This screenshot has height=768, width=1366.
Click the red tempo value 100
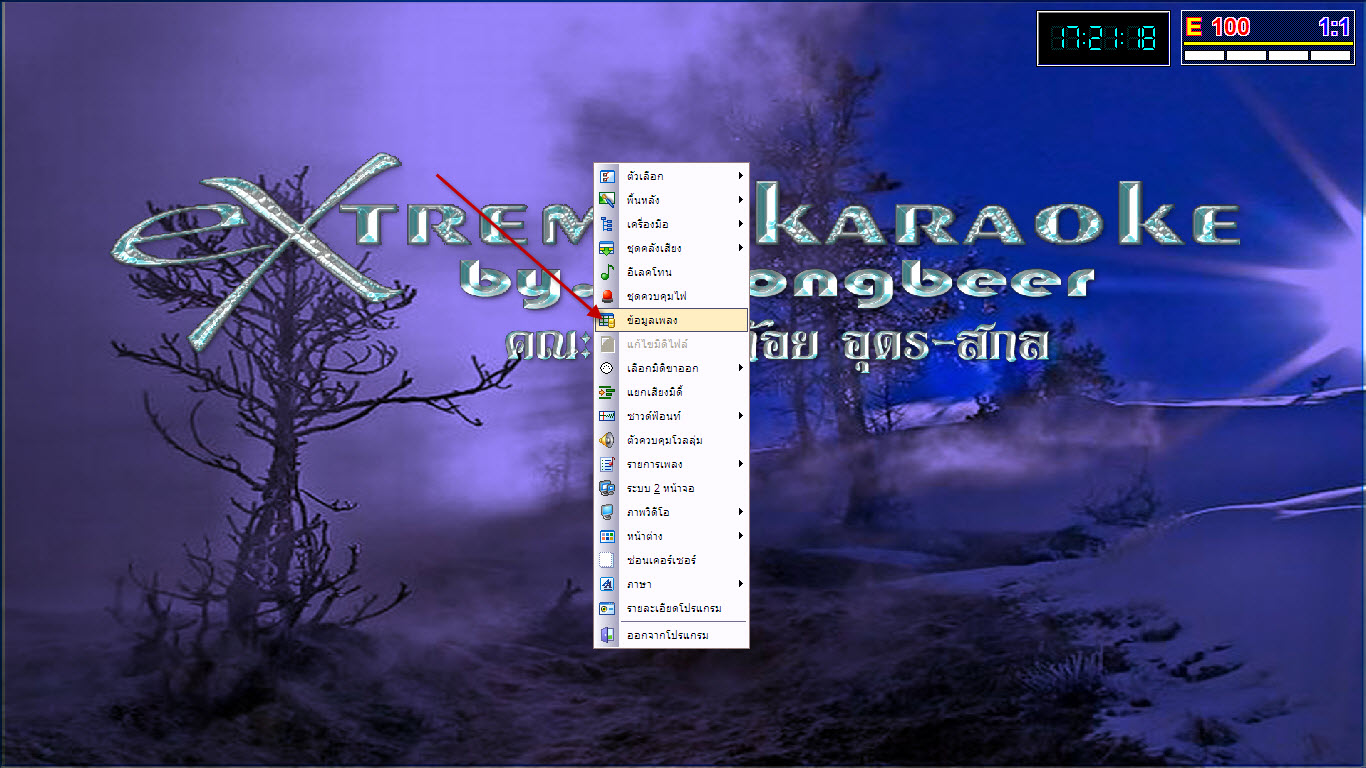coord(1231,27)
